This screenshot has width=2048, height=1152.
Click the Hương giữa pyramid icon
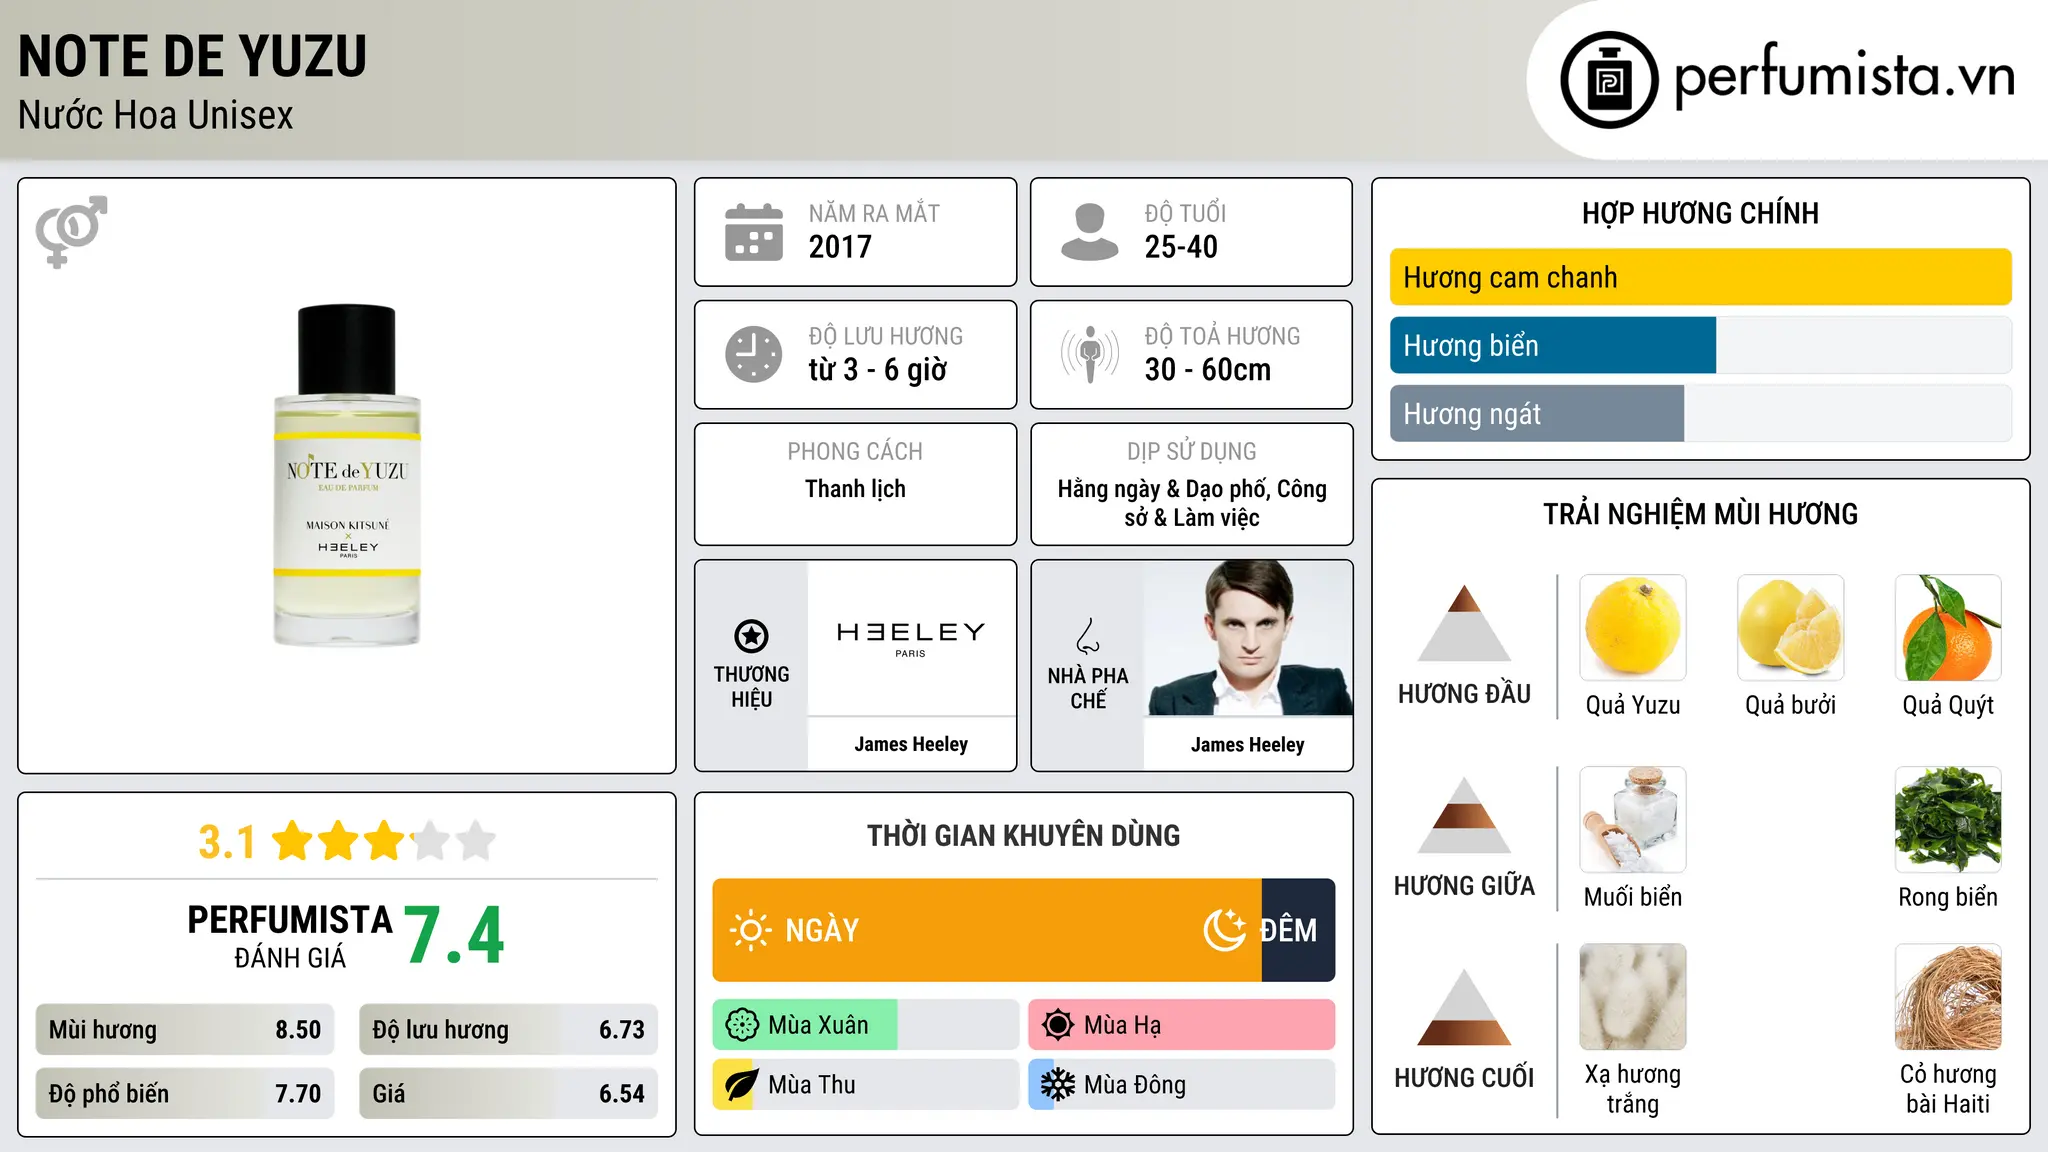pyautogui.click(x=1464, y=815)
